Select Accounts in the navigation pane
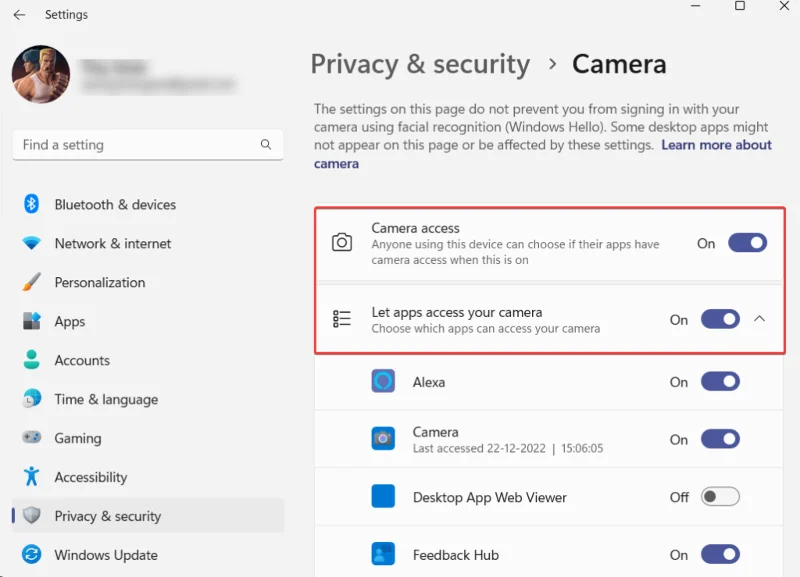 click(x=82, y=360)
